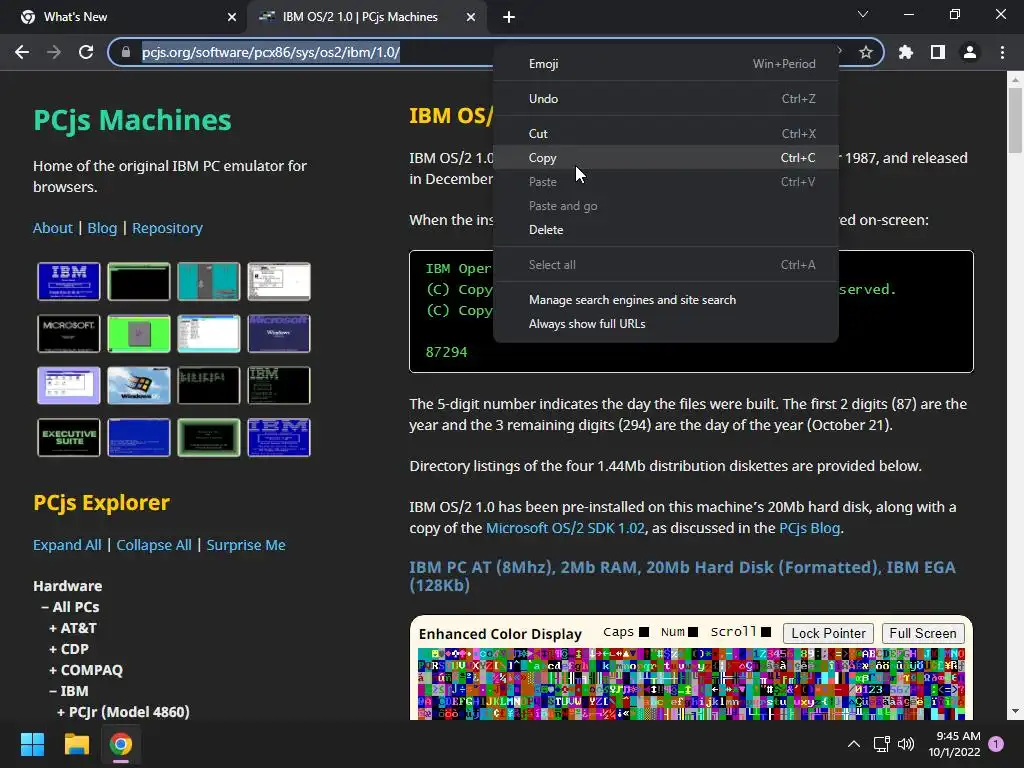Image resolution: width=1024 pixels, height=768 pixels.
Task: Open the MICROSOFT black screen thumbnail
Action: [69, 334]
